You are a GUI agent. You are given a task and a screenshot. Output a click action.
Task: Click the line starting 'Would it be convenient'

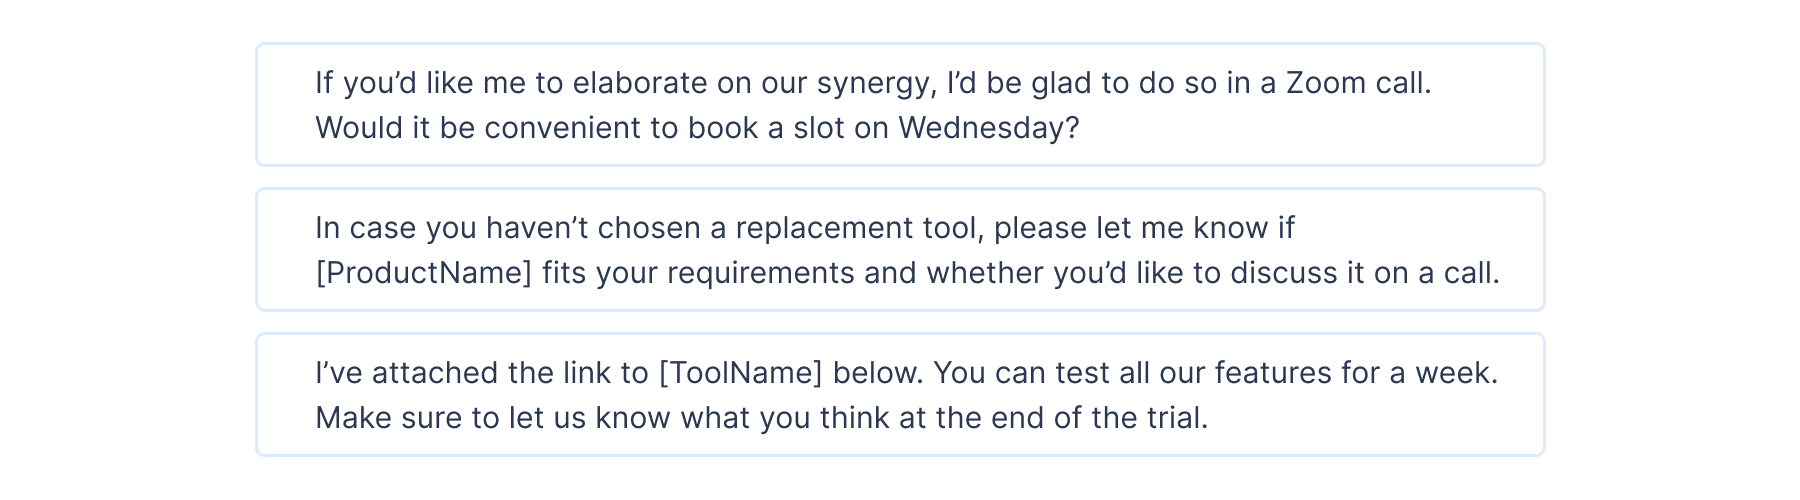tap(697, 128)
